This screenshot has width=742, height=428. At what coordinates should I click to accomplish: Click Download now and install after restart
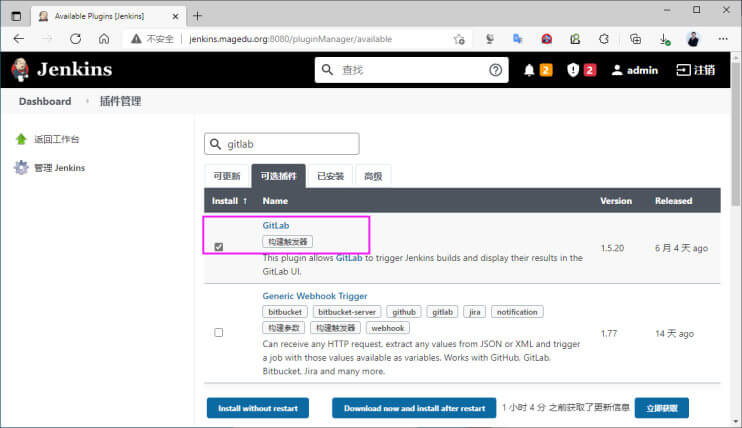[414, 408]
